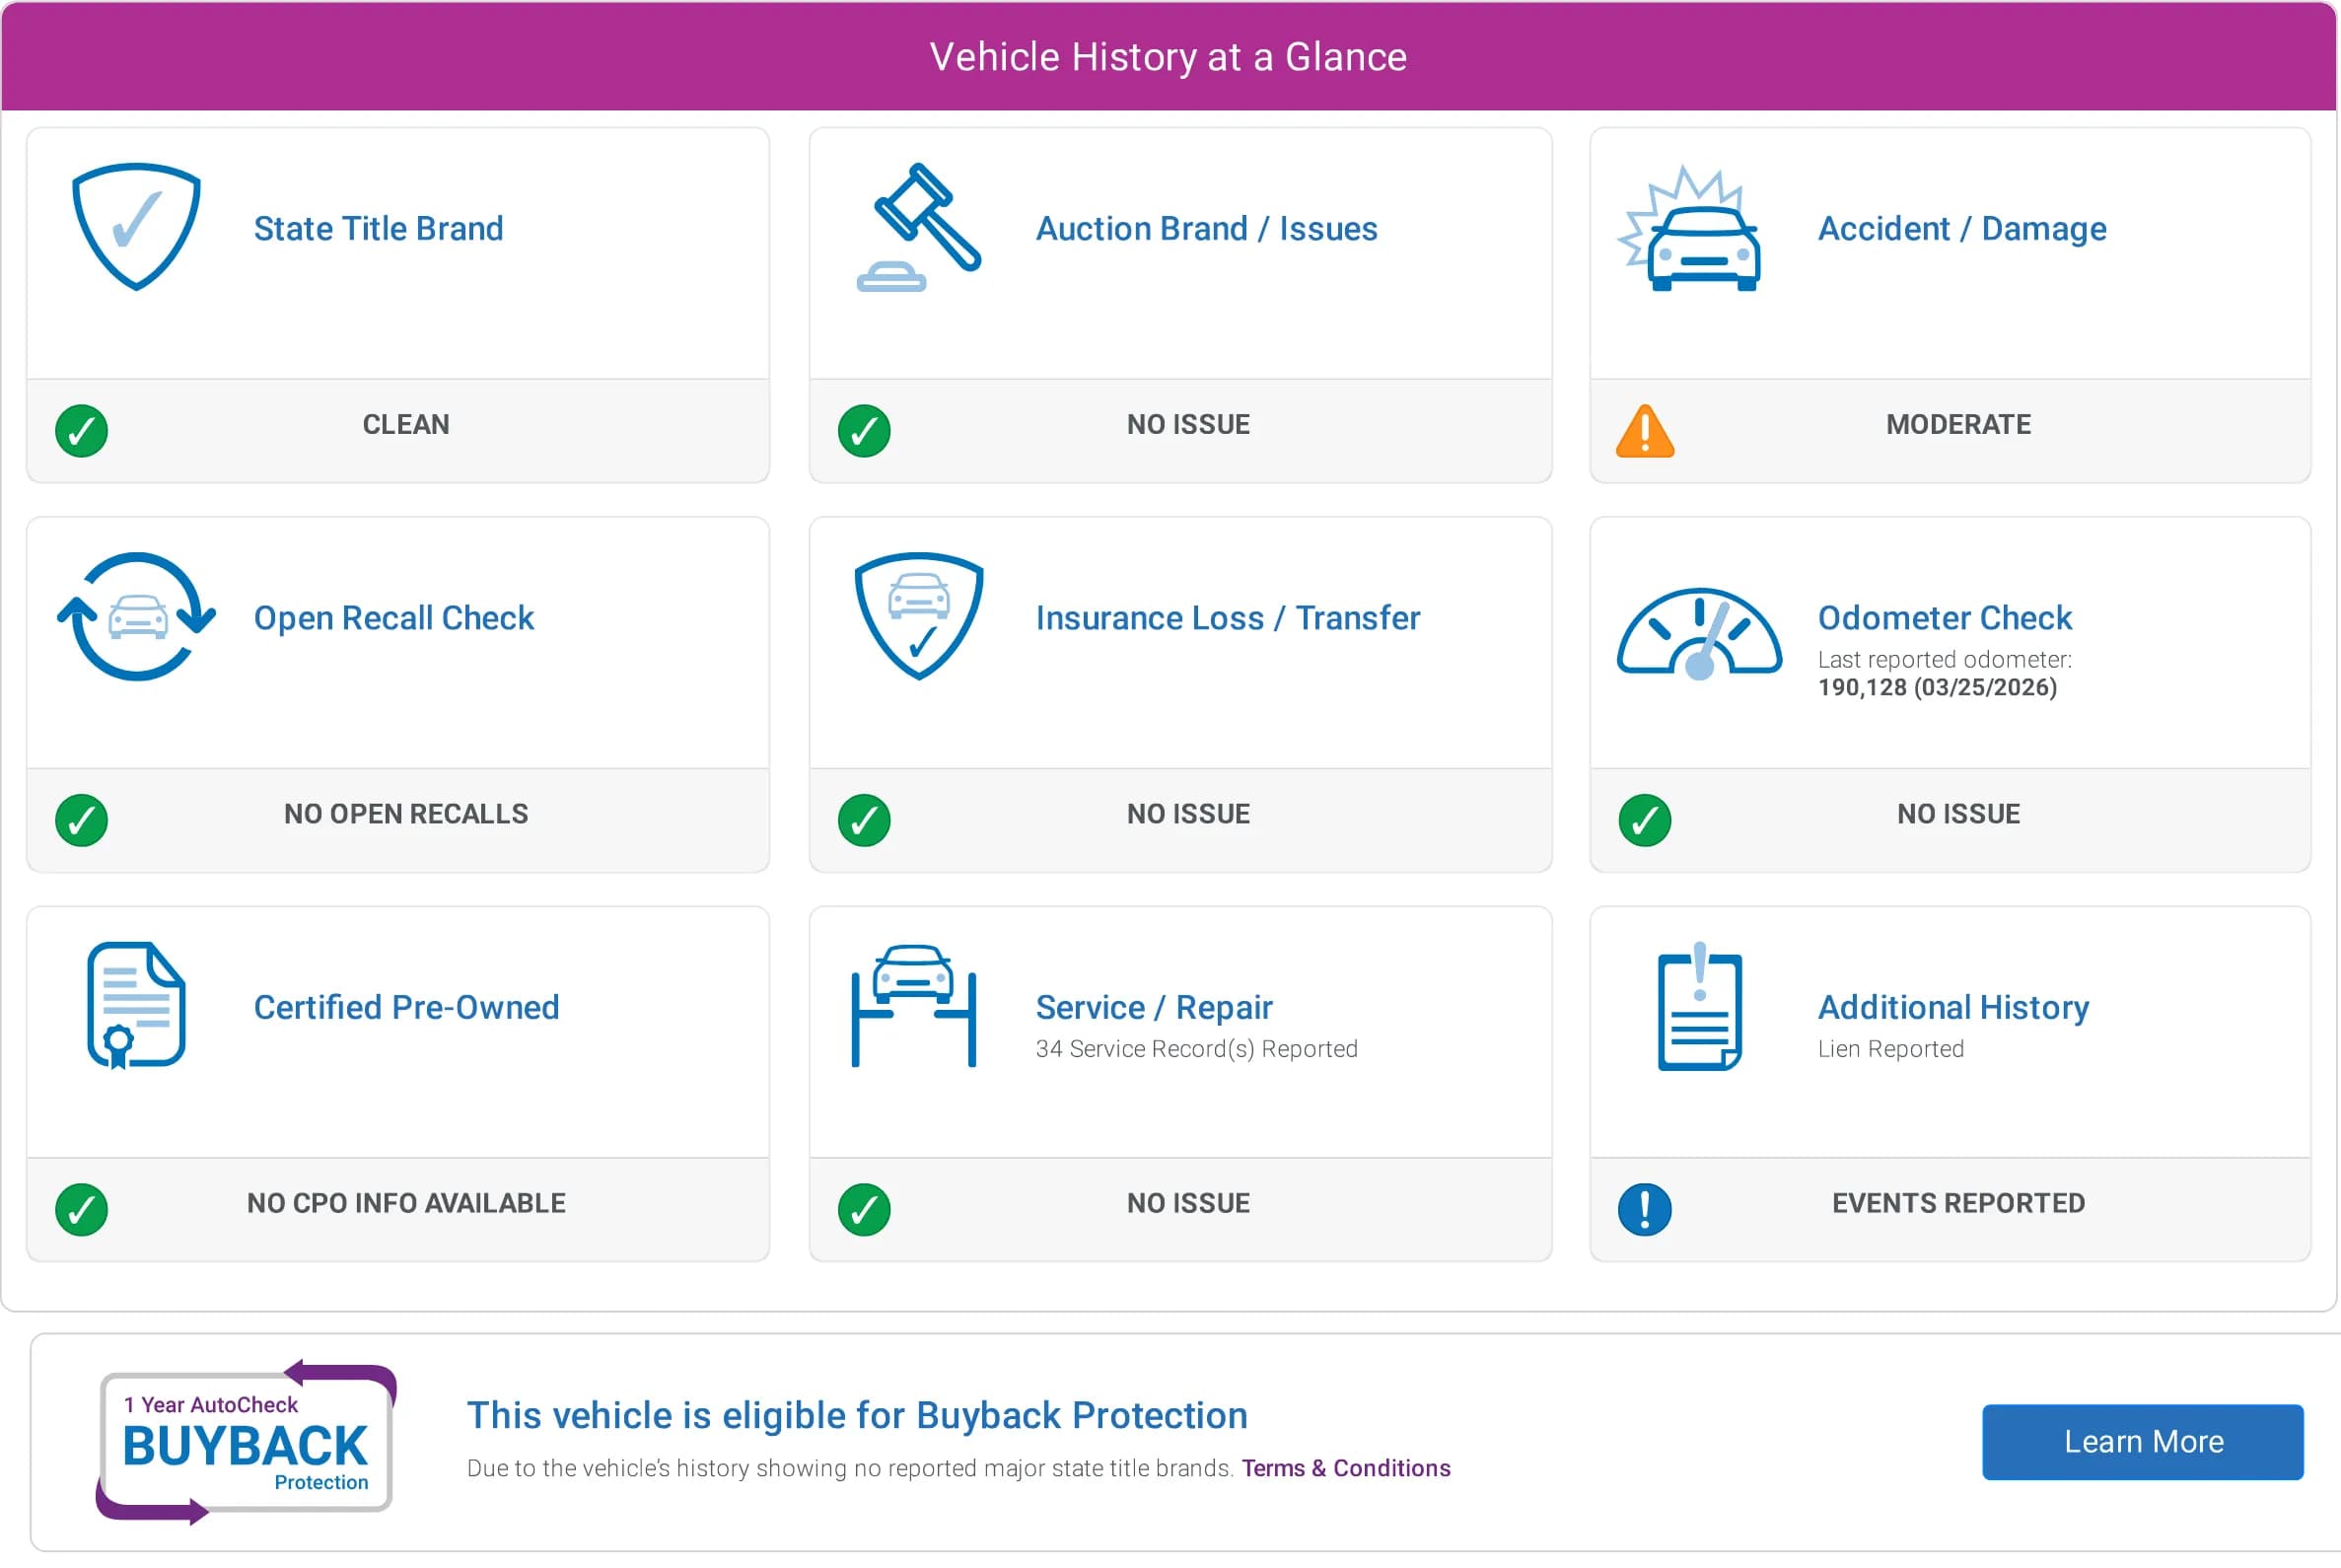This screenshot has width=2341, height=1568.
Task: Open the Open Recall Check link
Action: [x=394, y=618]
